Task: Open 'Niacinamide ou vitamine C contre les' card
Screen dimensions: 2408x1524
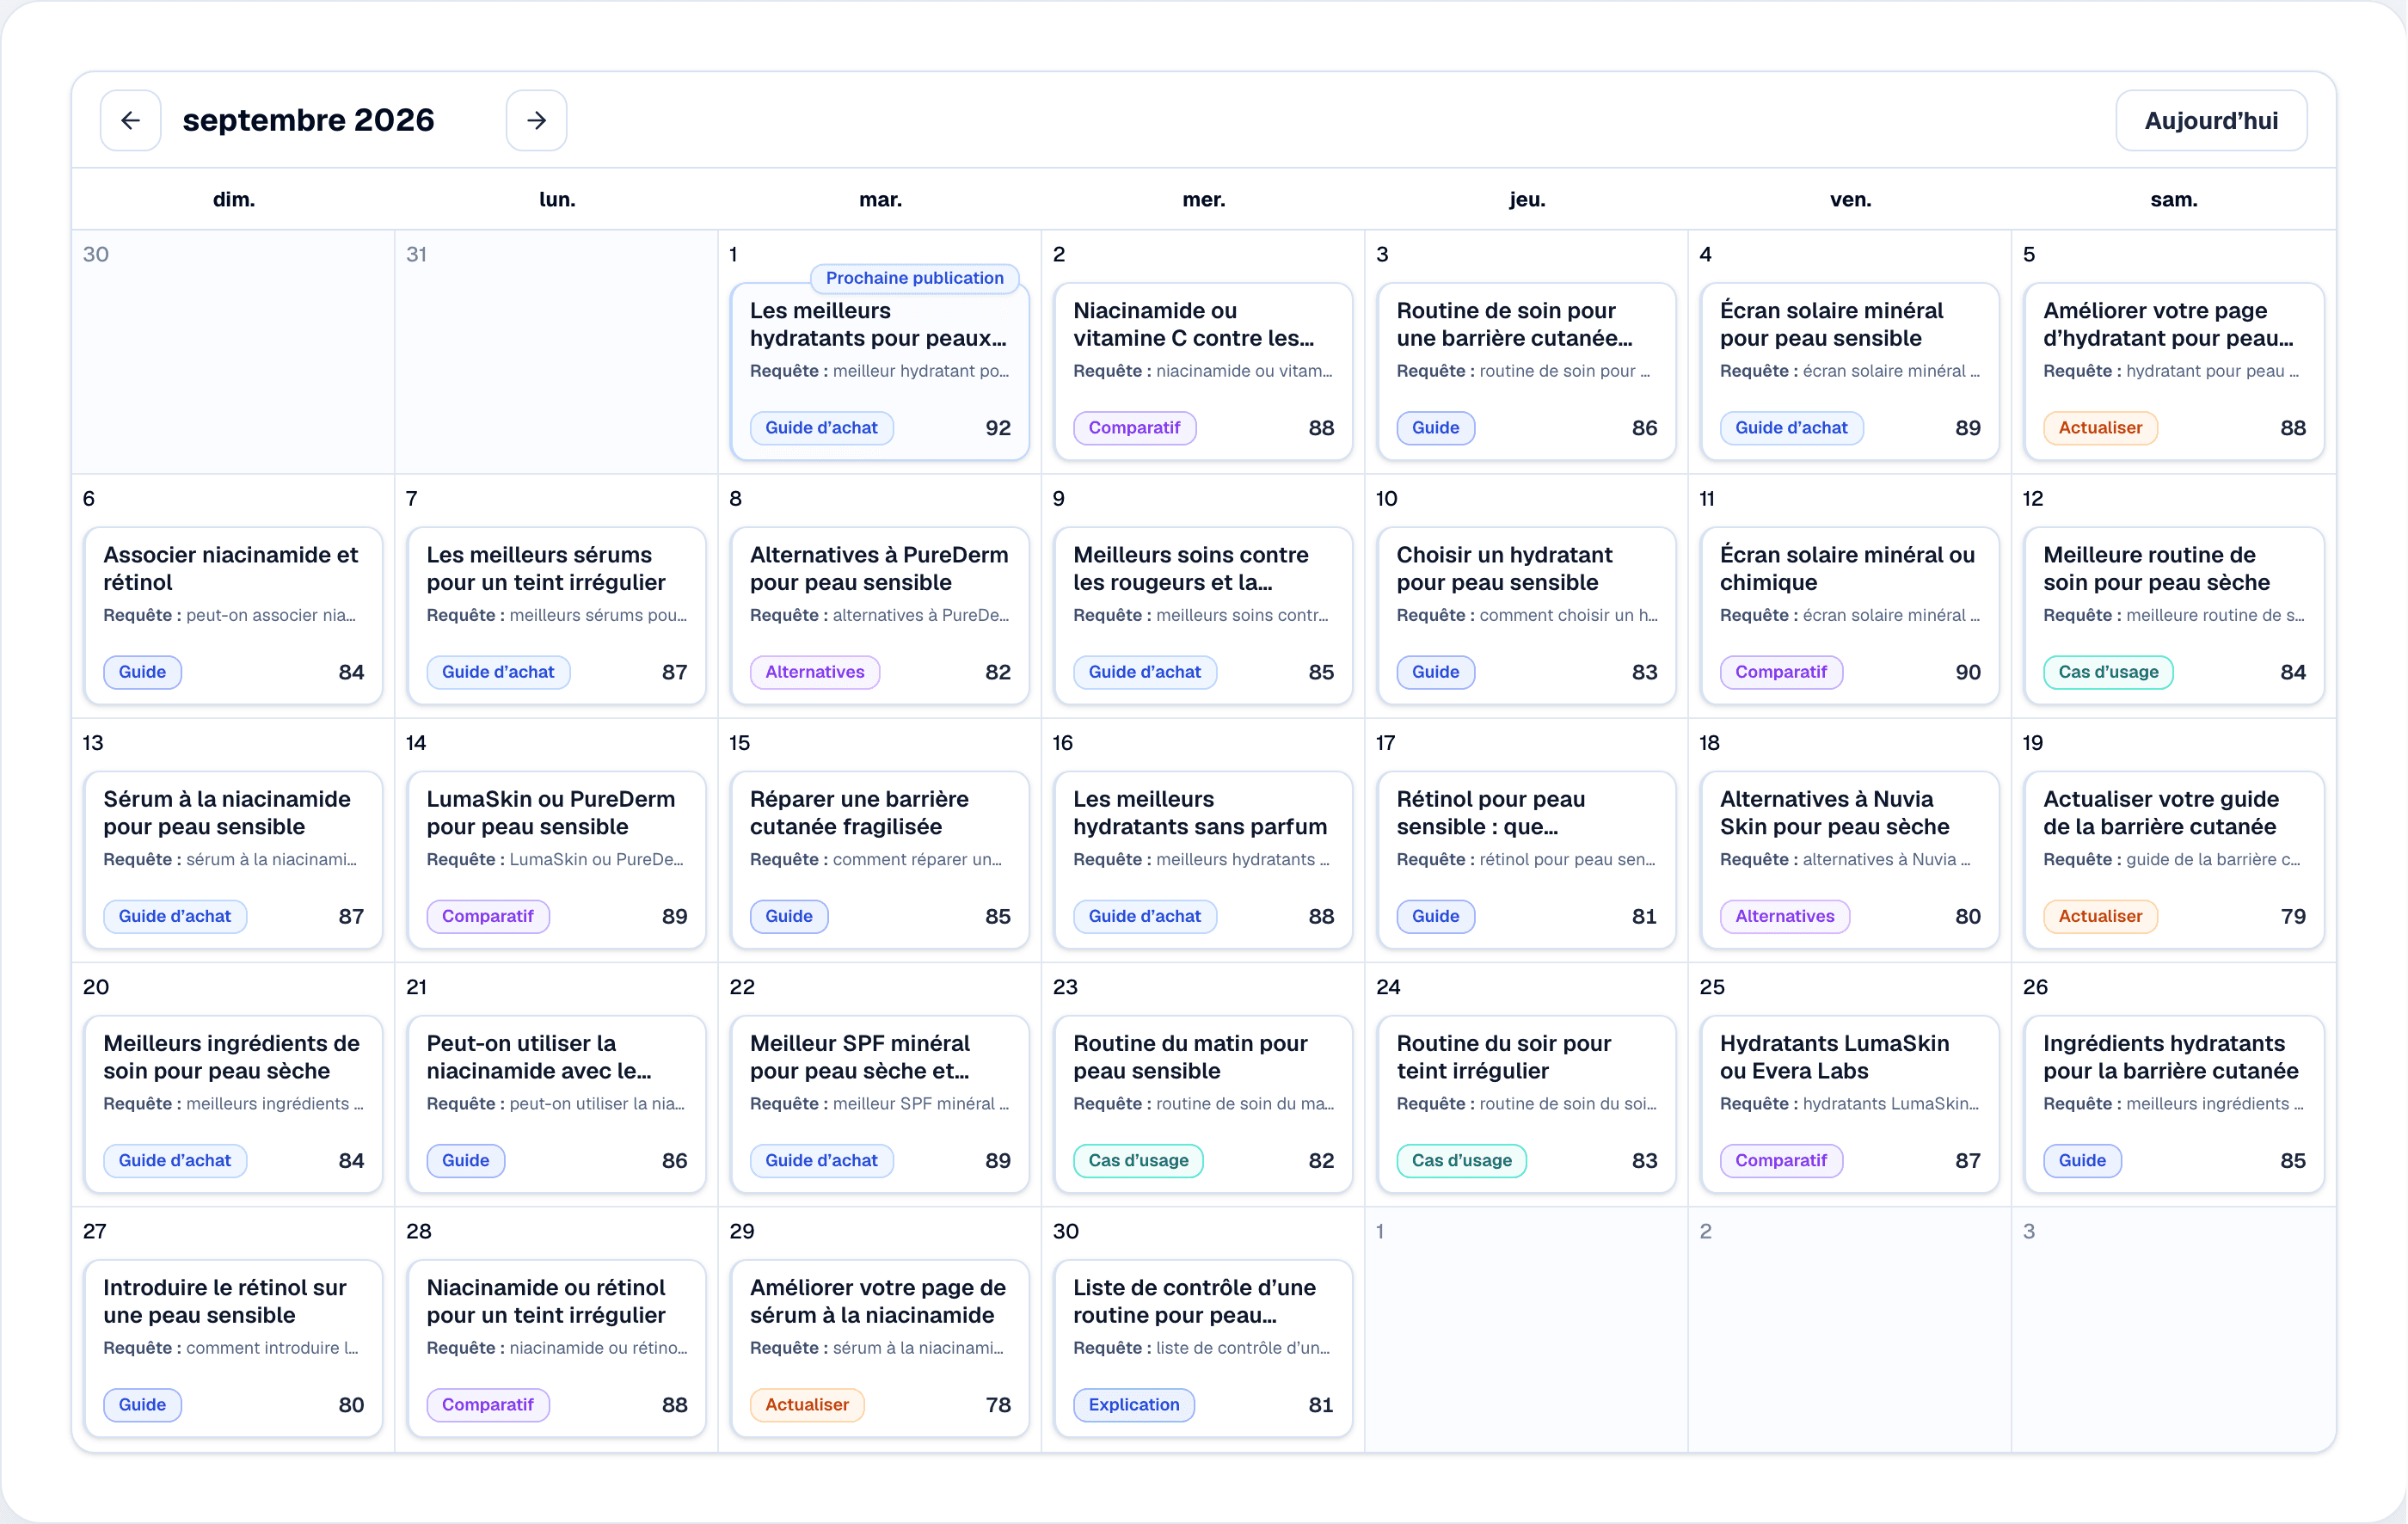Action: 1203,371
